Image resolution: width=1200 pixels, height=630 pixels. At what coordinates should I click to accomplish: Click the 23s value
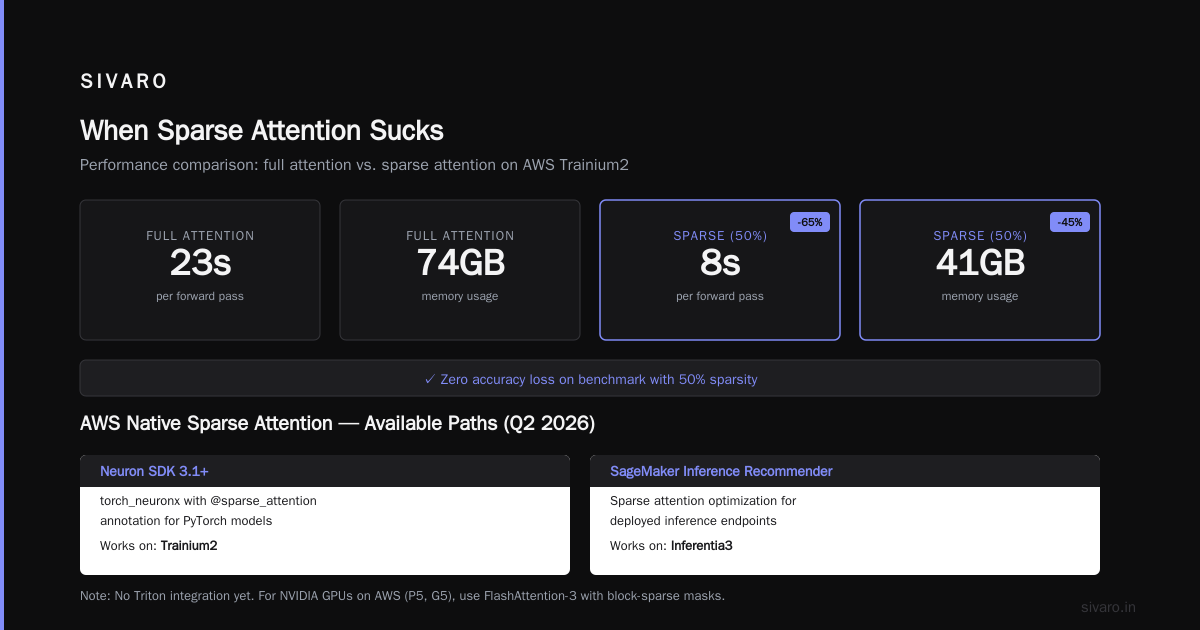[200, 263]
